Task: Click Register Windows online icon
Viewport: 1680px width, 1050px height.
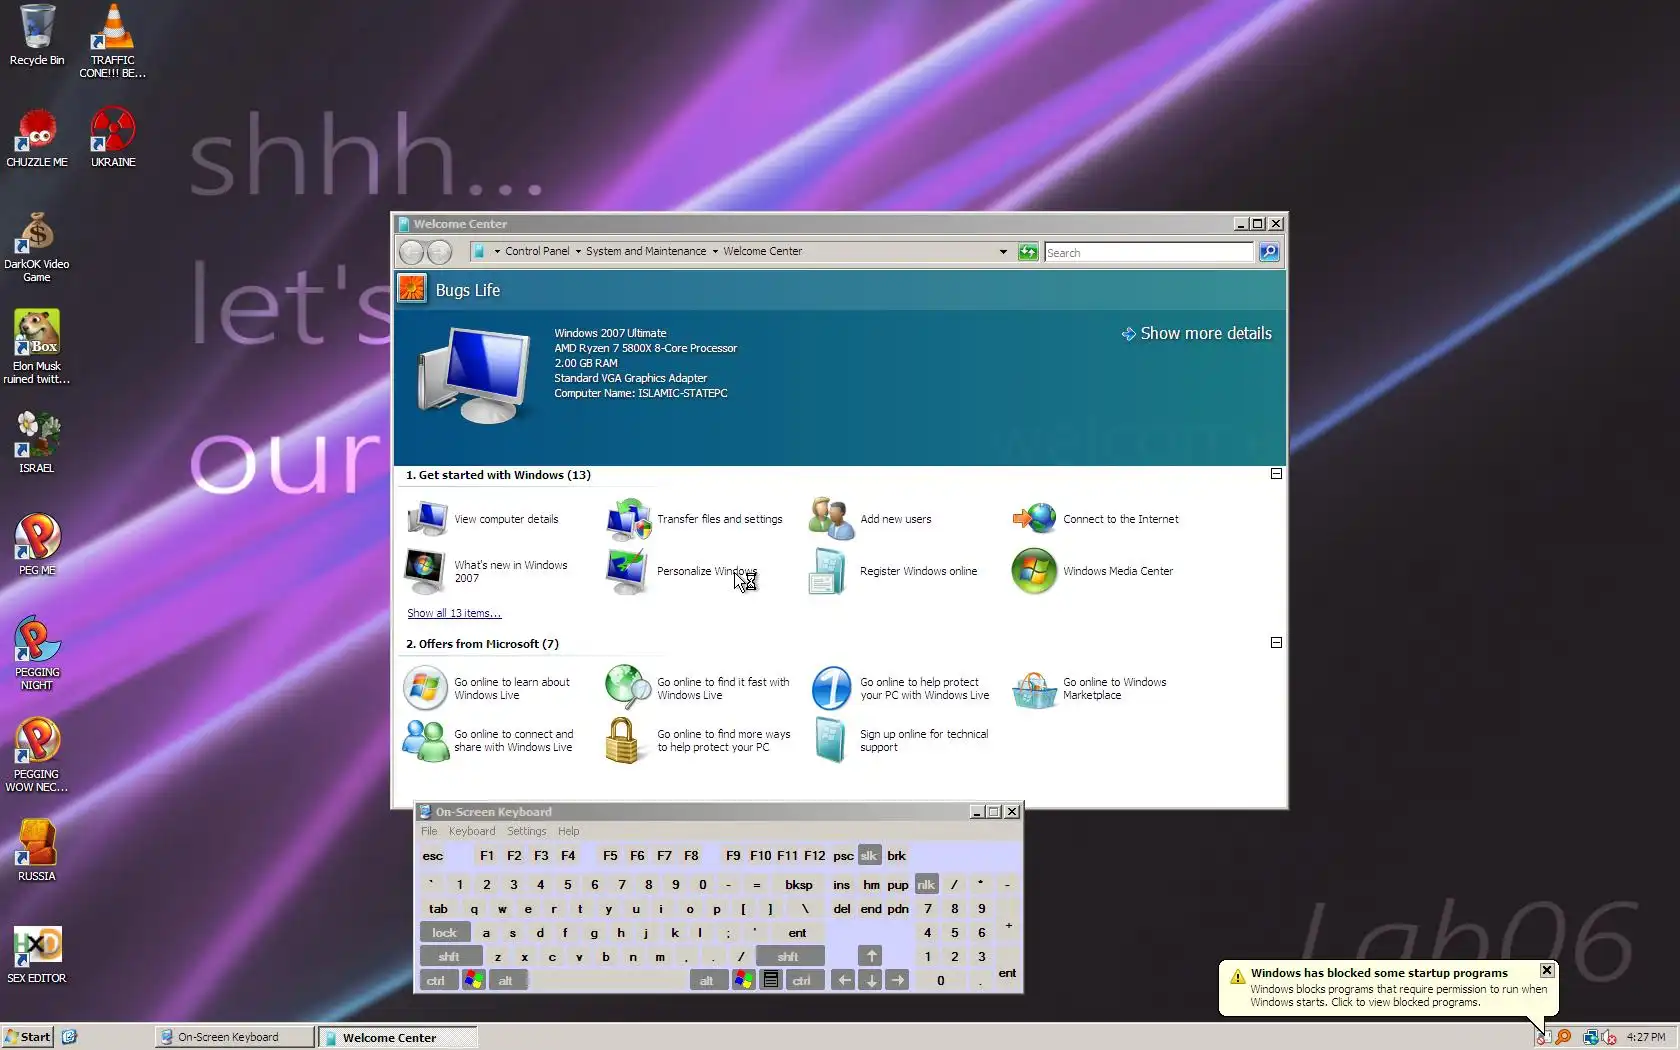Action: point(828,571)
